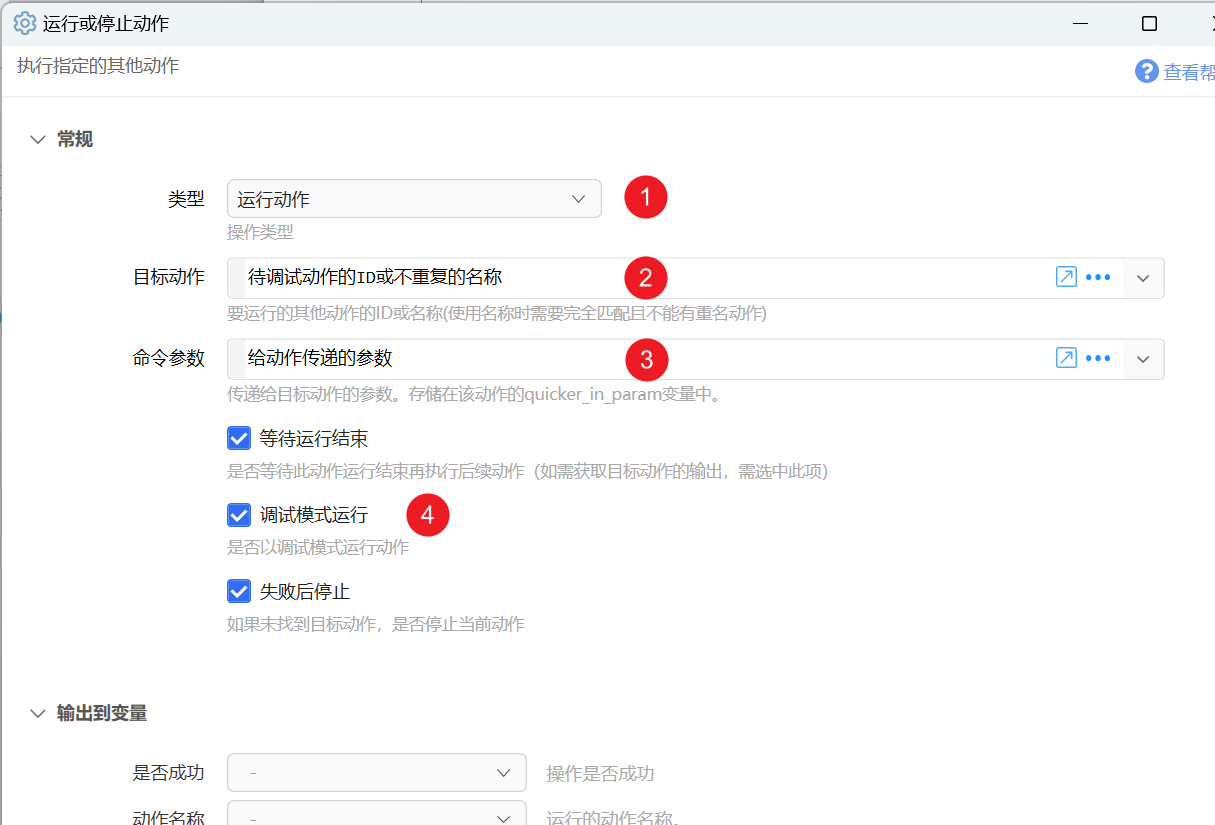The height and width of the screenshot is (825, 1215).
Task: Toggle the 等待运行结束 checkbox
Action: point(239,438)
